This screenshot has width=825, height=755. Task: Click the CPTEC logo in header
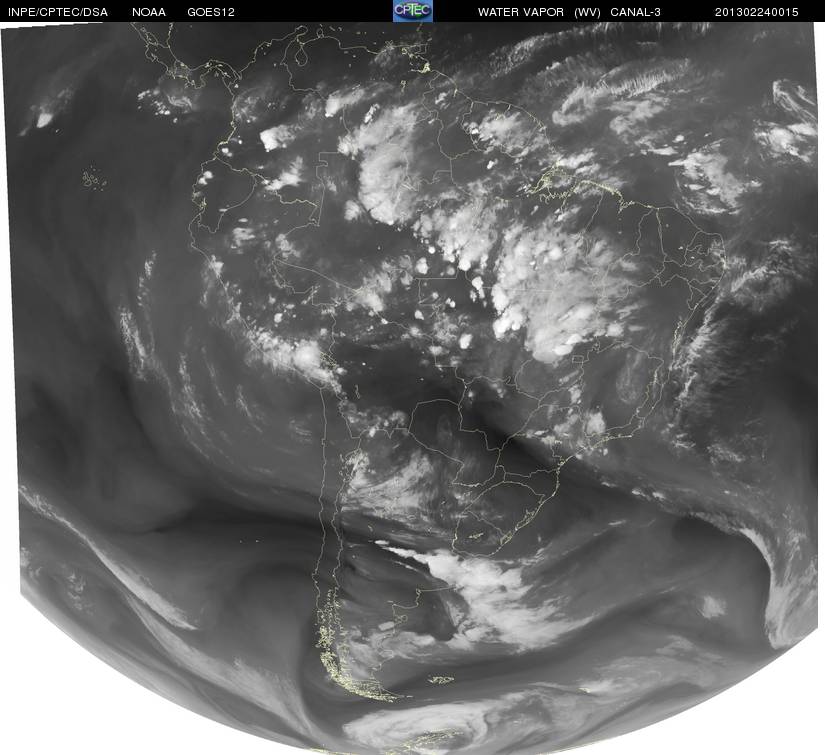(x=413, y=11)
